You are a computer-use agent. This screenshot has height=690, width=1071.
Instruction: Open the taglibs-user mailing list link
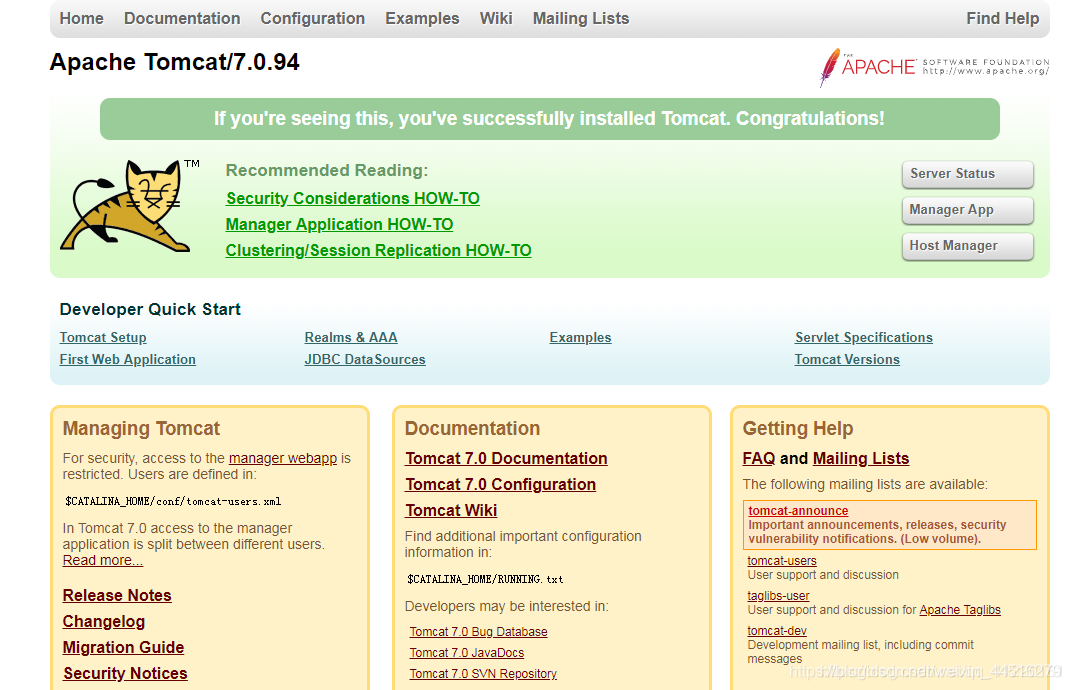click(x=778, y=596)
